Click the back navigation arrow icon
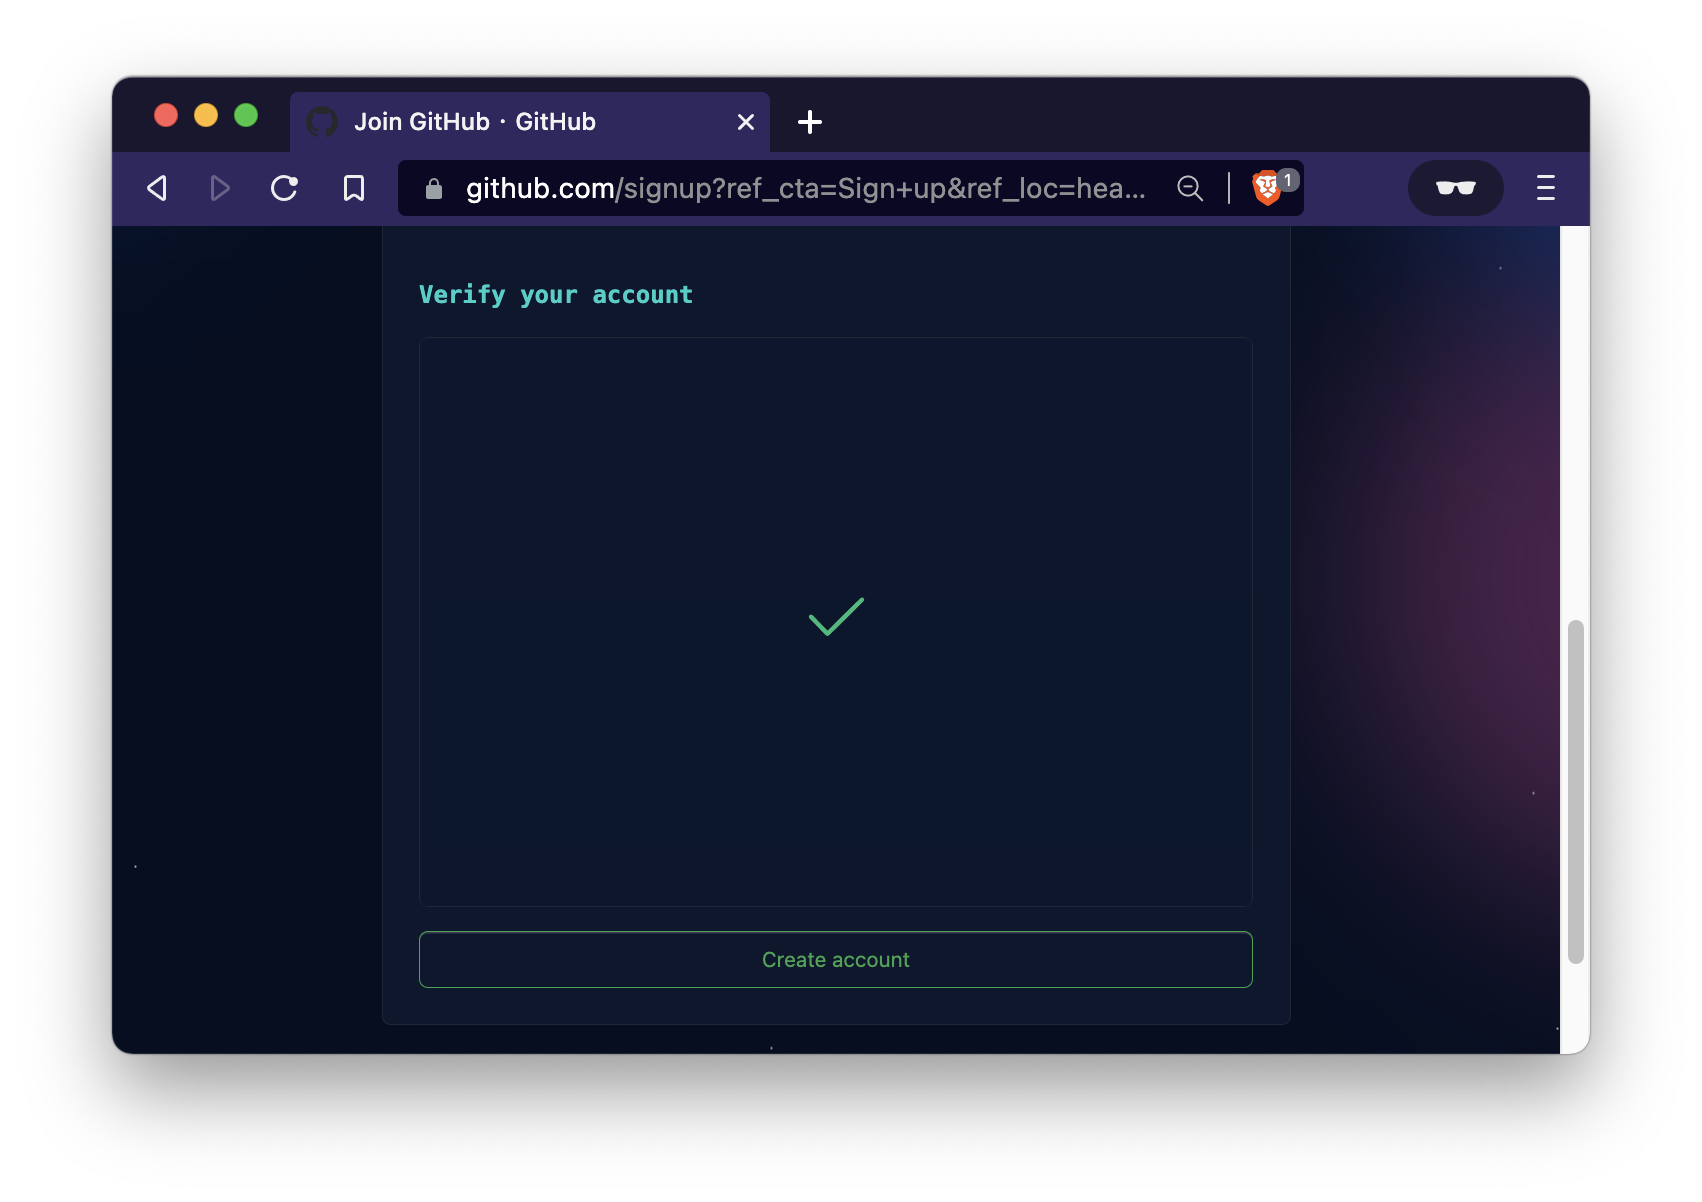Screen dimensions: 1702x1202 tap(156, 188)
